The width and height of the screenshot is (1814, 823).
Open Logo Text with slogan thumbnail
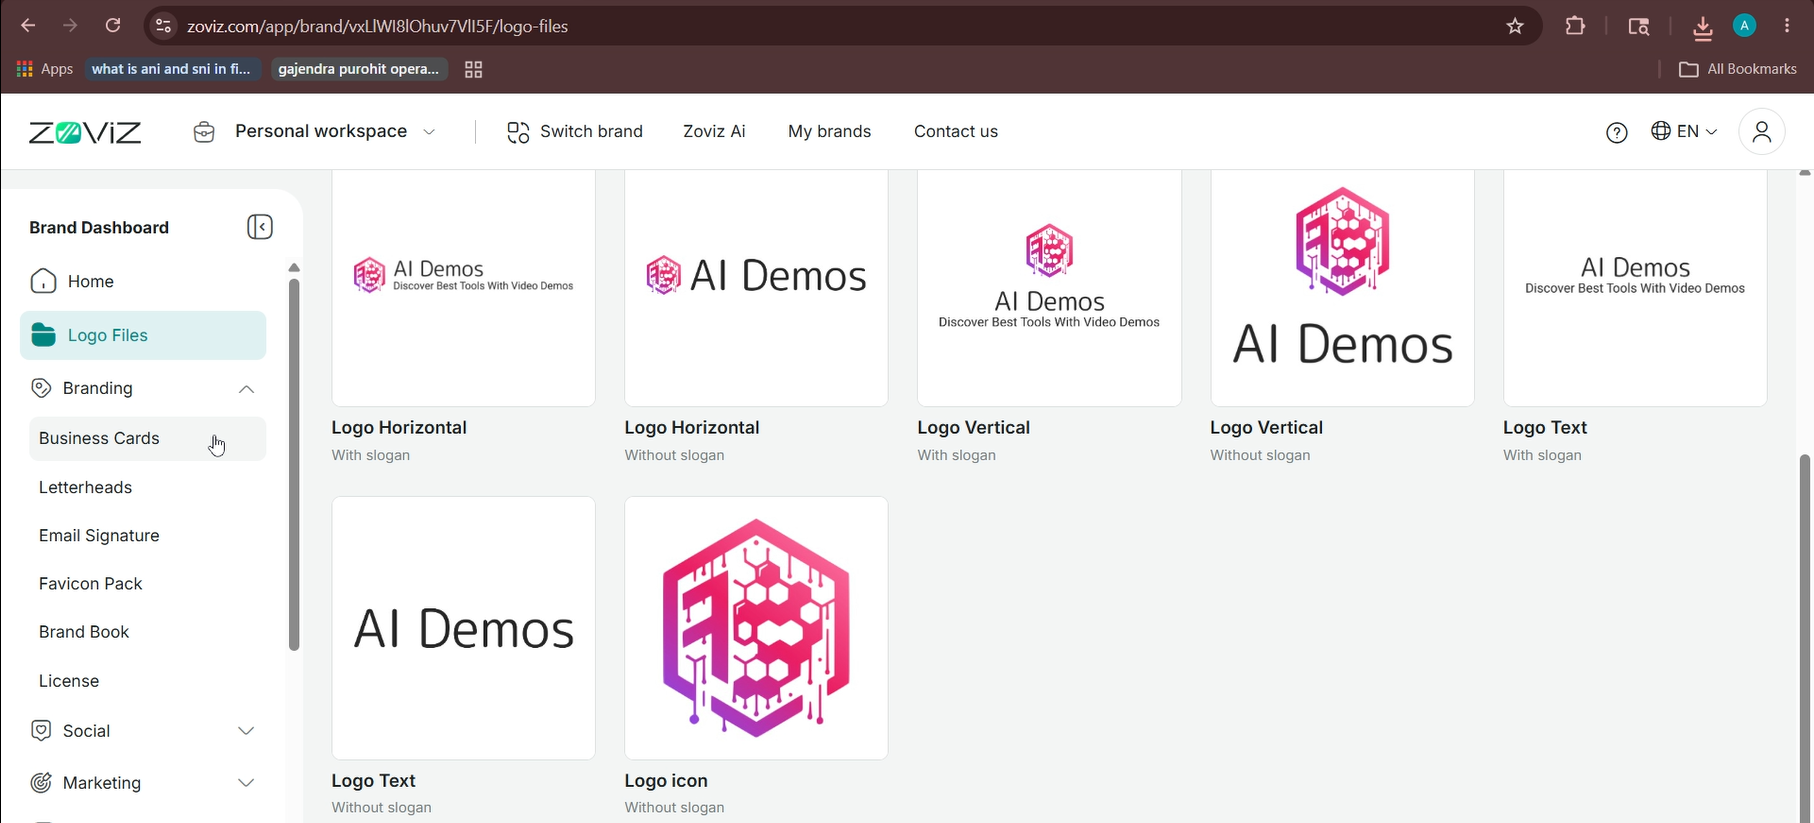1635,288
